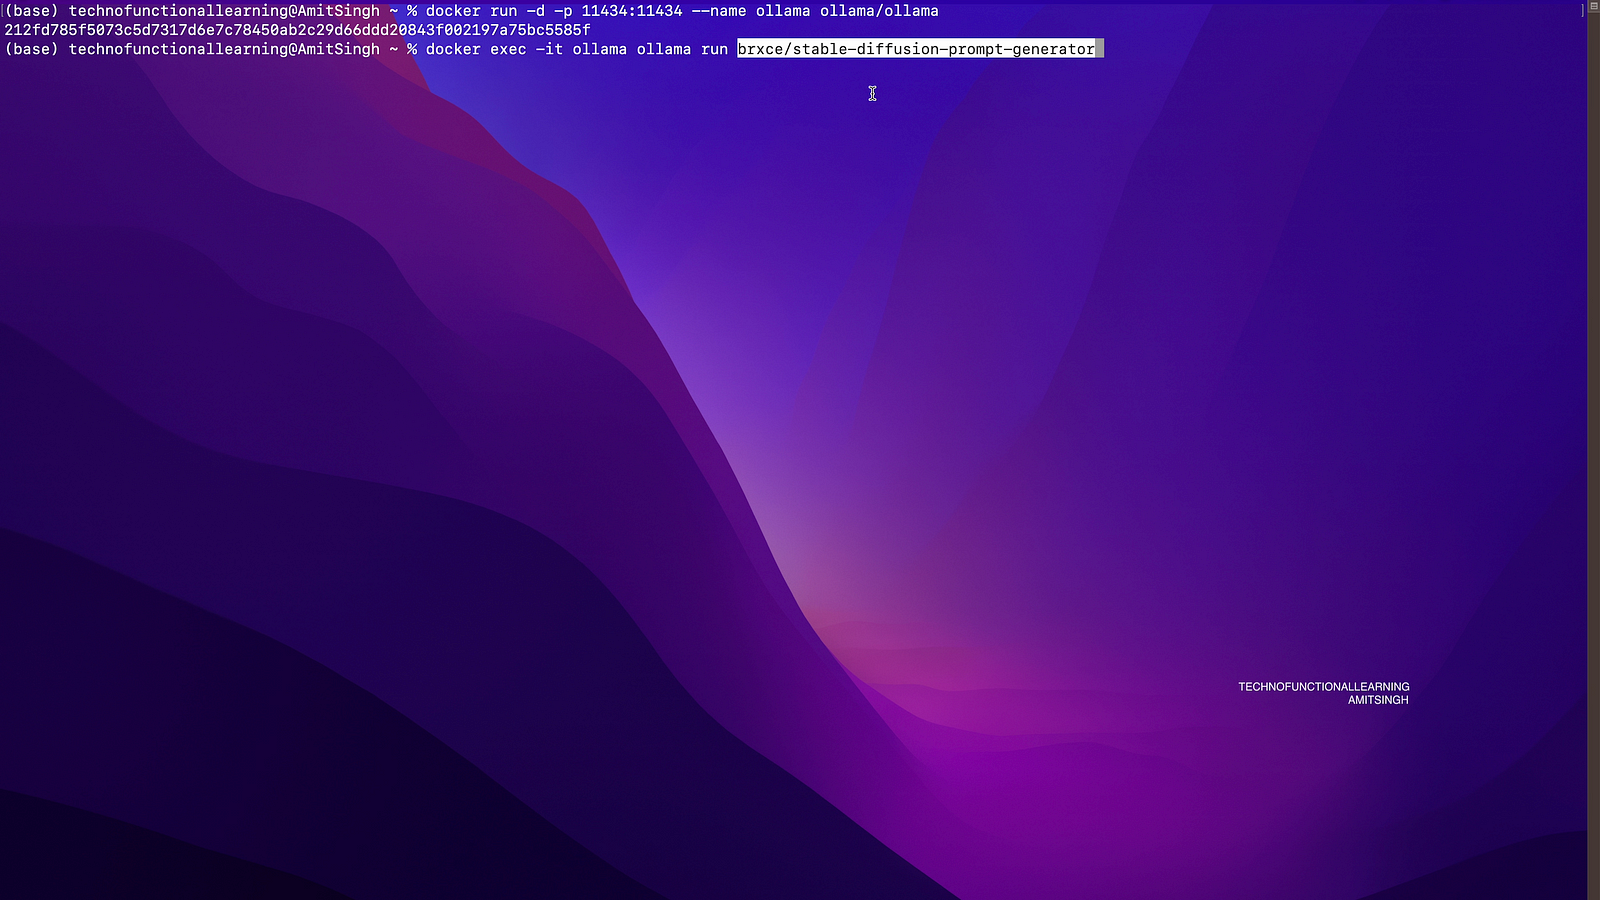The width and height of the screenshot is (1600, 900).
Task: Click the opening bracket mark before first (base)
Action: 2,11
